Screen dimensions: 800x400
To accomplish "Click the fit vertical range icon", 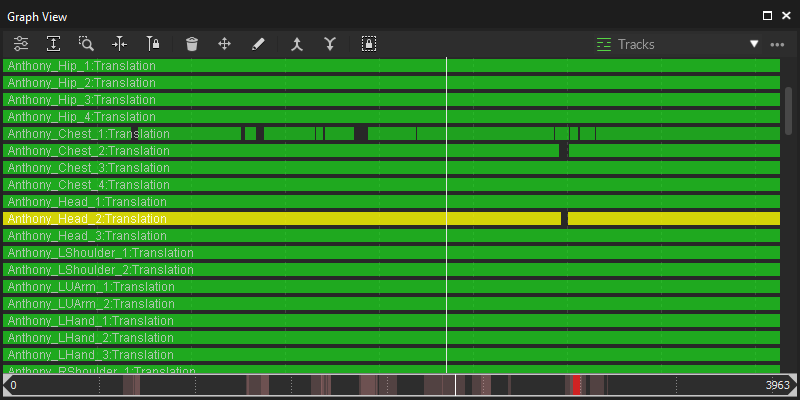I will point(54,44).
